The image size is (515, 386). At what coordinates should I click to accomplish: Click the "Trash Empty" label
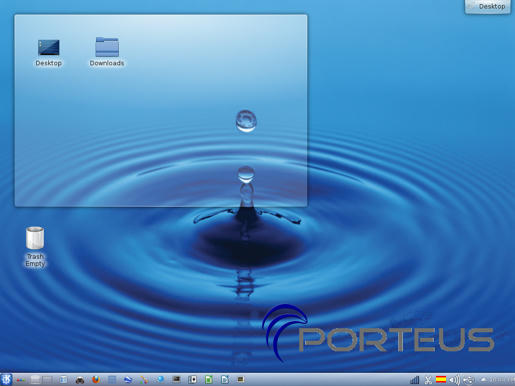coord(35,260)
